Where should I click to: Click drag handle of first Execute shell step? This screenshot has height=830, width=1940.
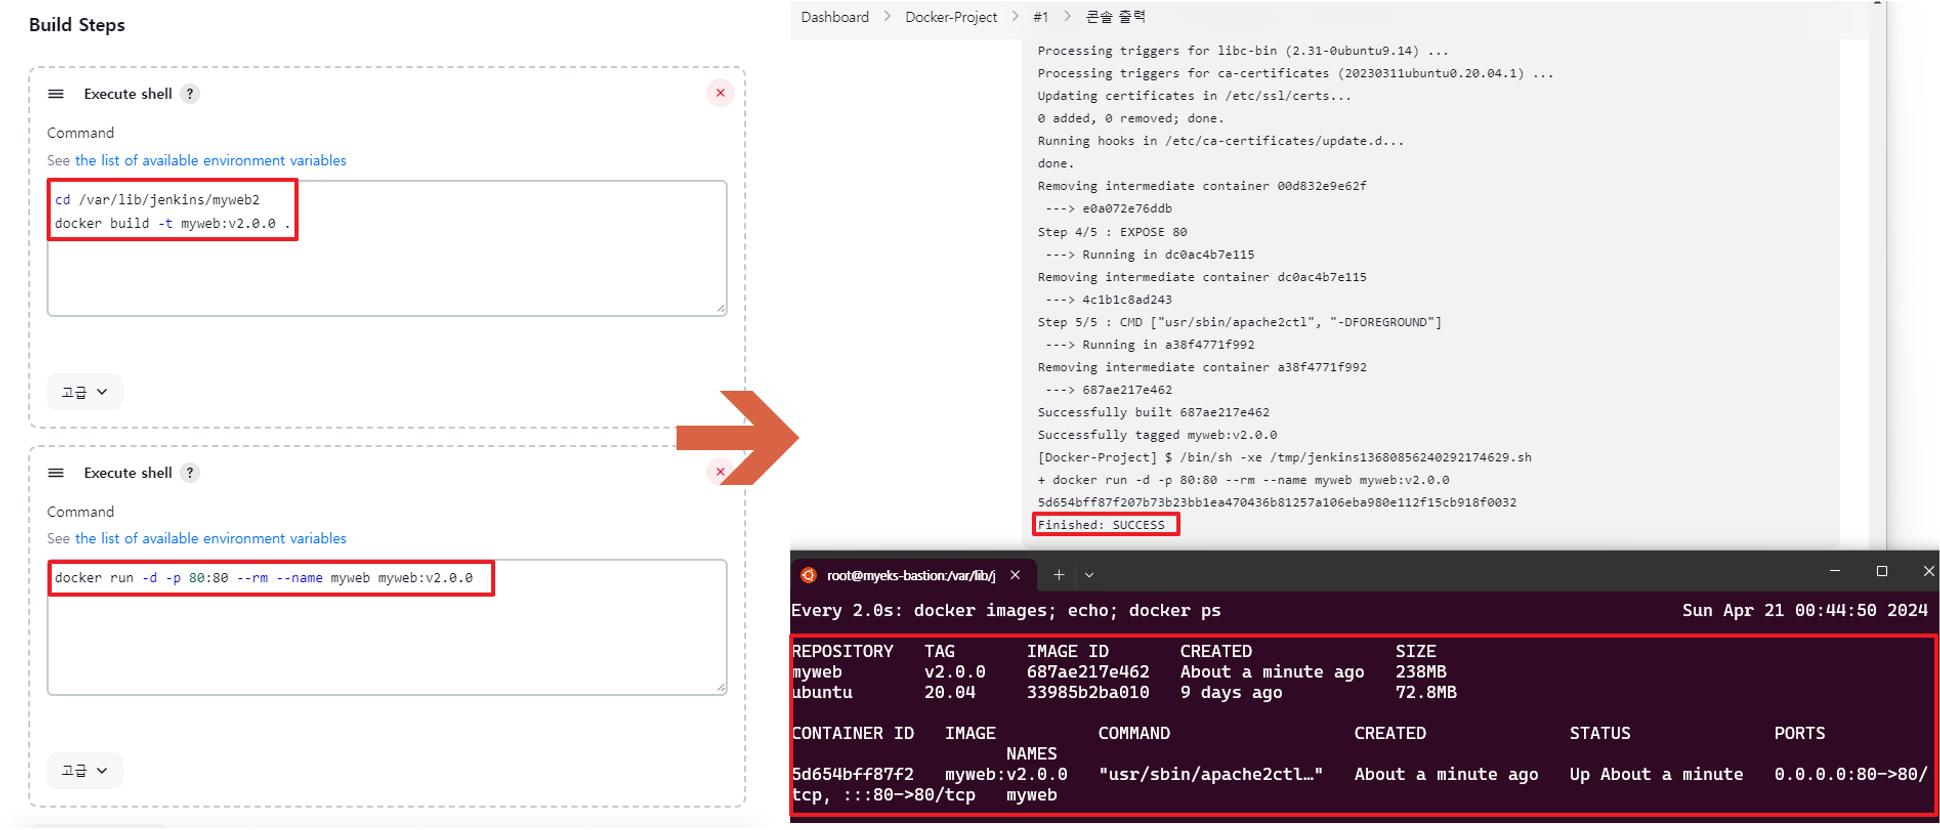coord(56,94)
